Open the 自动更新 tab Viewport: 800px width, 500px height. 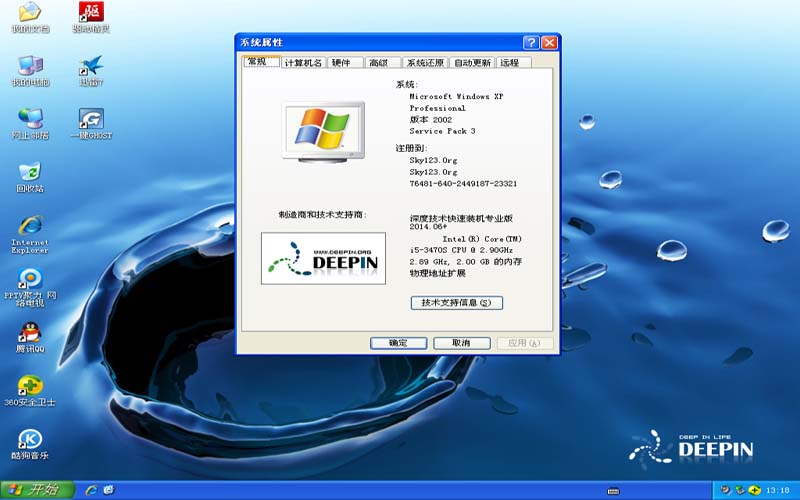(x=472, y=62)
